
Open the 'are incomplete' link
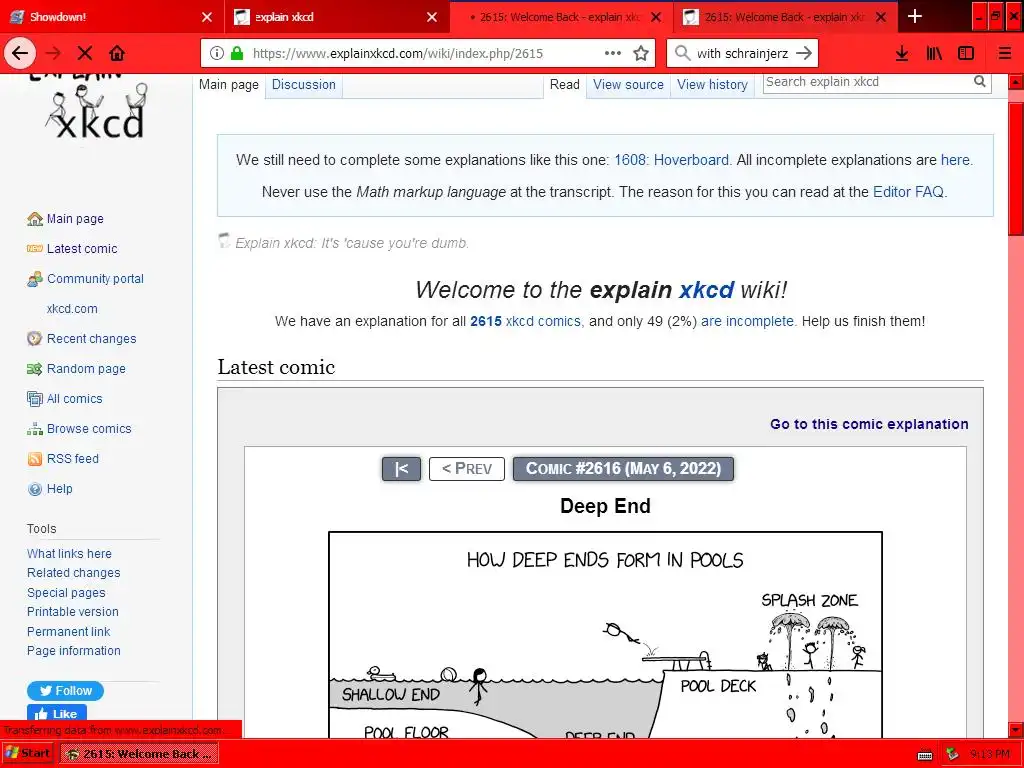tap(747, 321)
